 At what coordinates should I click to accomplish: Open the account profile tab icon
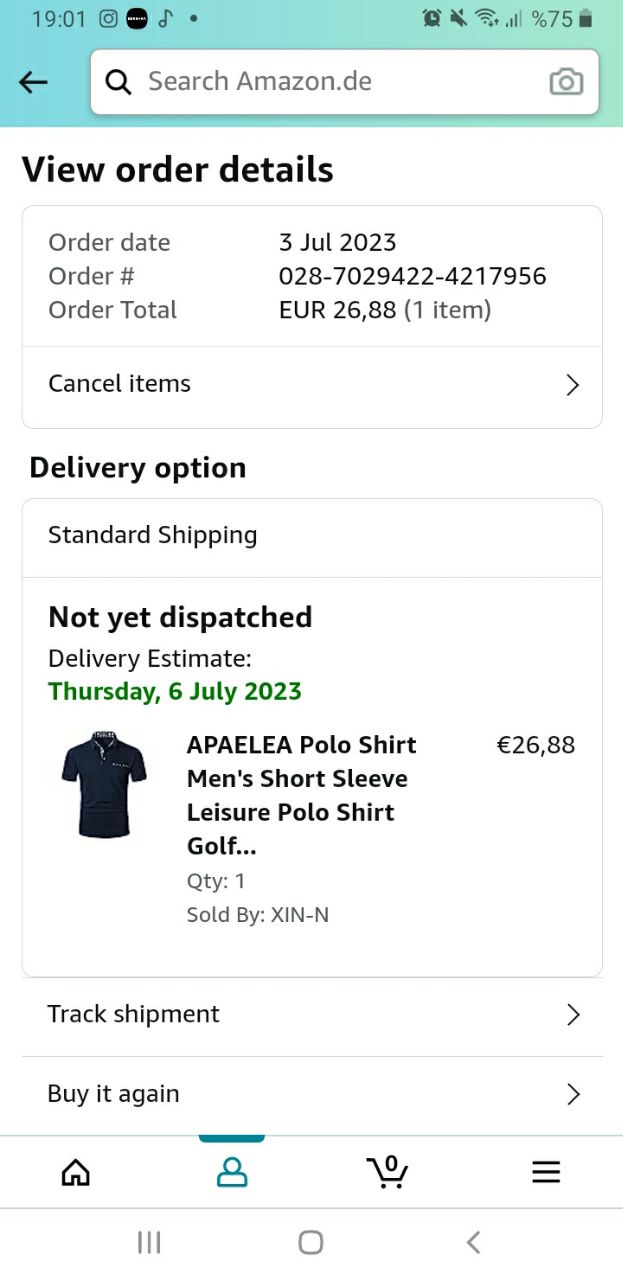point(232,1172)
